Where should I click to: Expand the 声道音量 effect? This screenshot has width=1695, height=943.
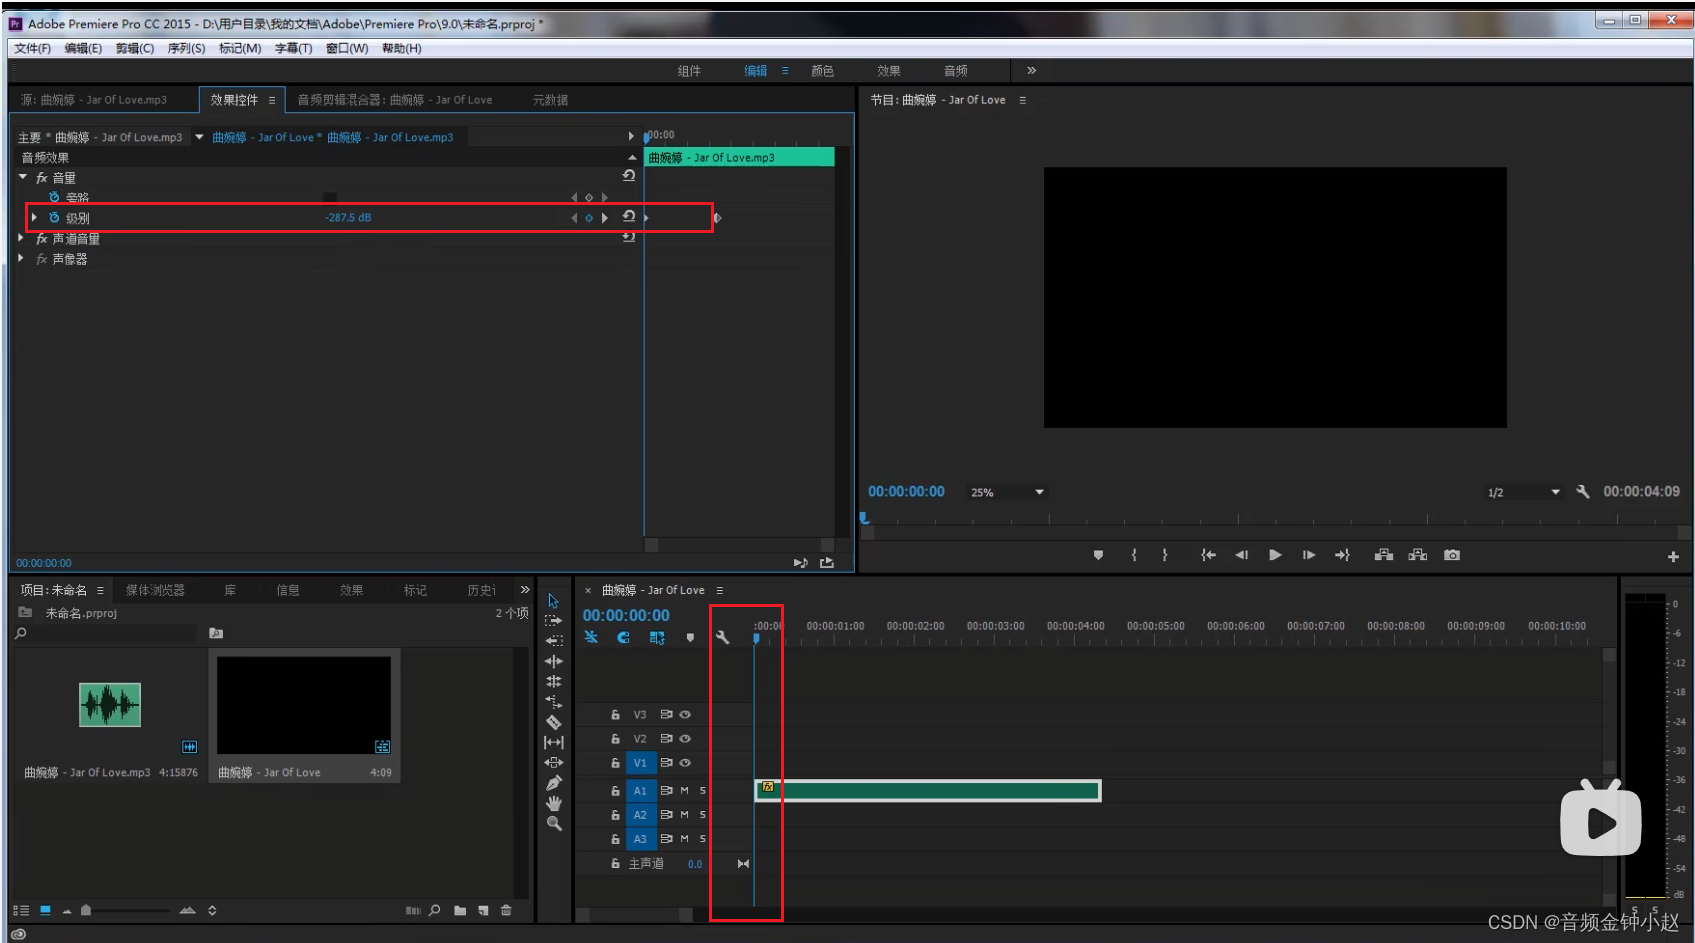pos(21,238)
